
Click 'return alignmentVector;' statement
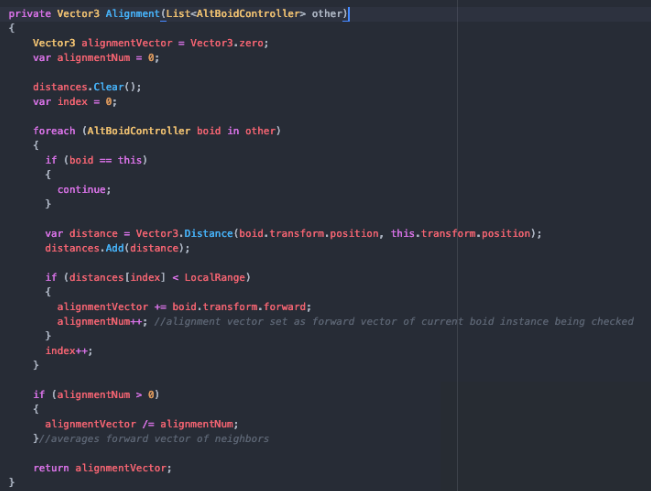click(102, 468)
